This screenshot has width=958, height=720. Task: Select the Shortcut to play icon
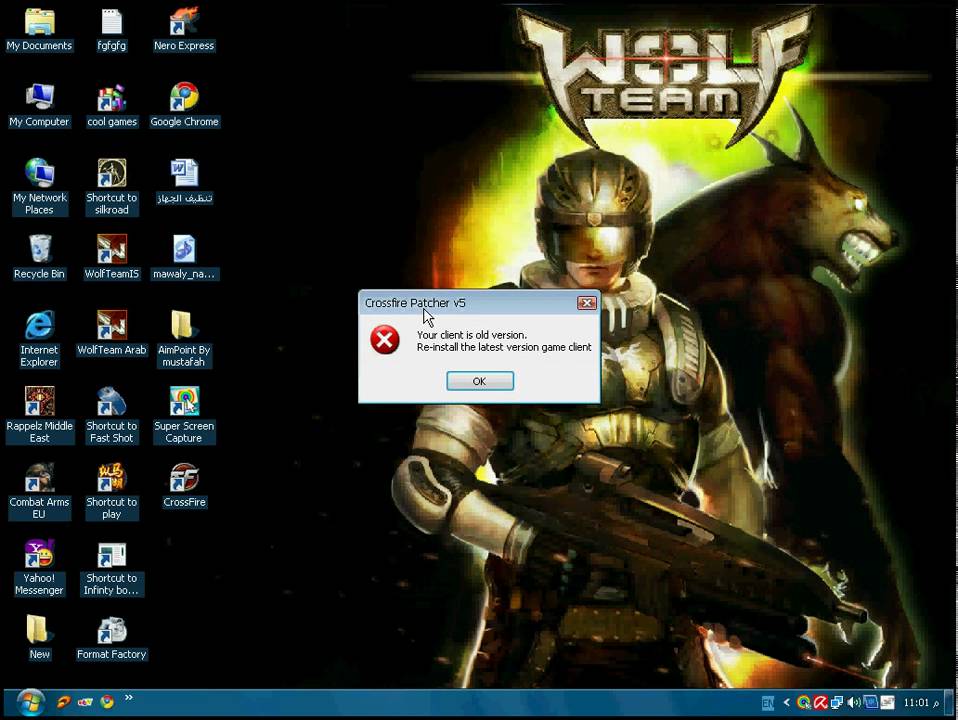pos(111,491)
